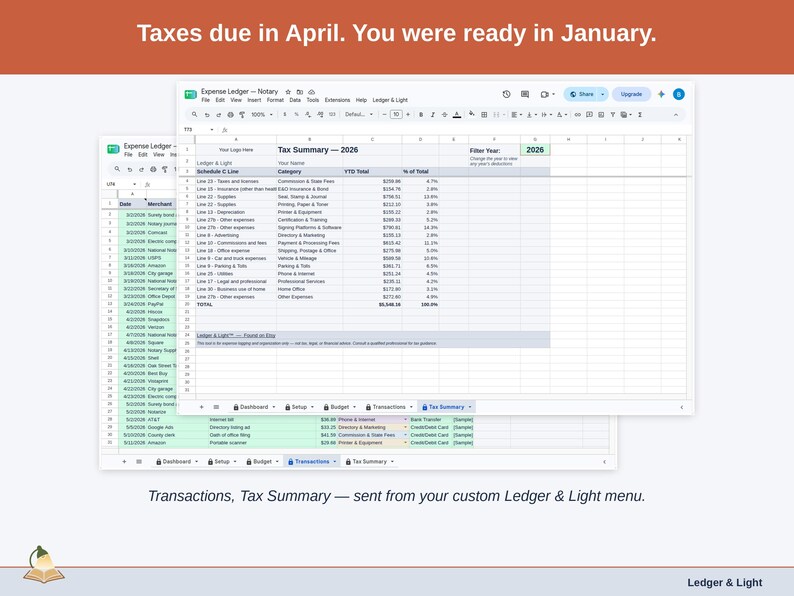Viewport: 794px width, 596px height.
Task: Insert link from the toolbar
Action: coord(577,115)
